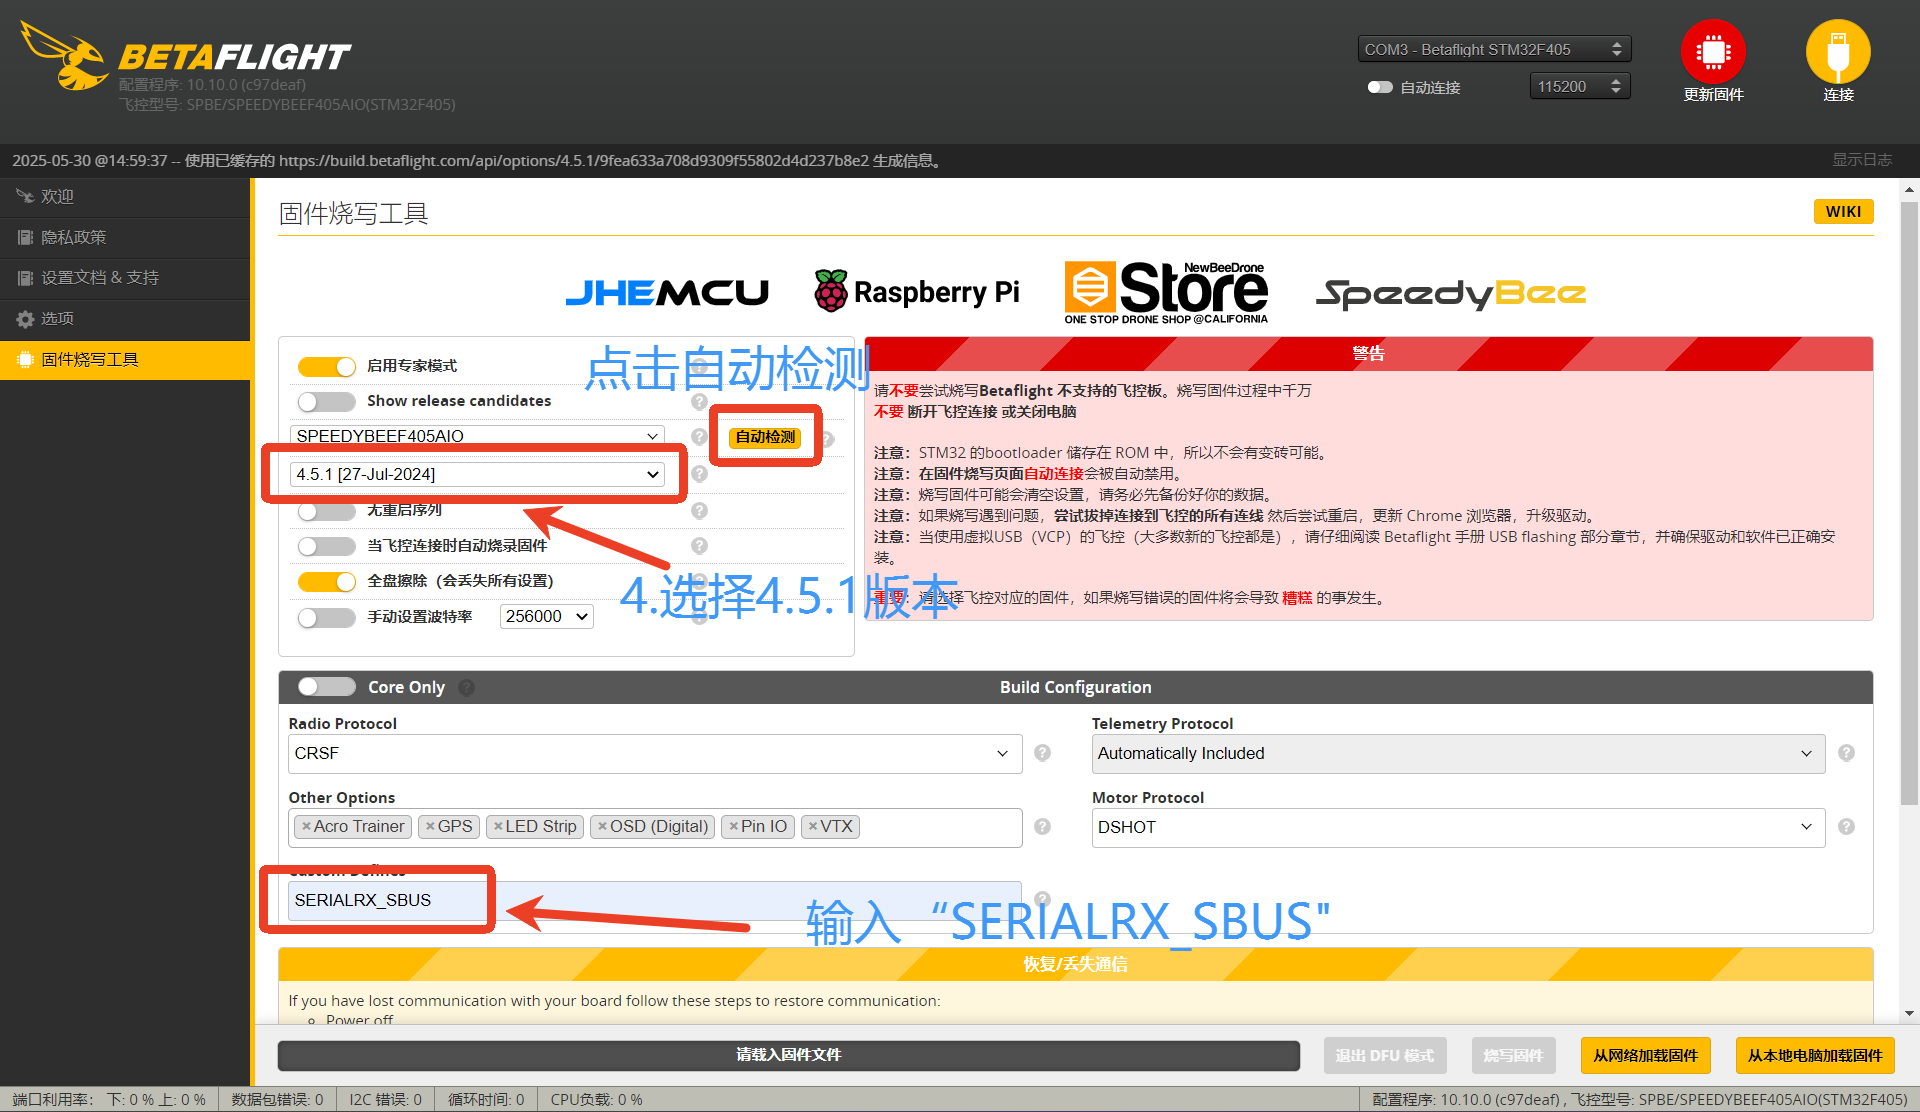The image size is (1920, 1112).
Task: Click the Custom Defines SERIALRX_SBUS input field
Action: tap(655, 900)
